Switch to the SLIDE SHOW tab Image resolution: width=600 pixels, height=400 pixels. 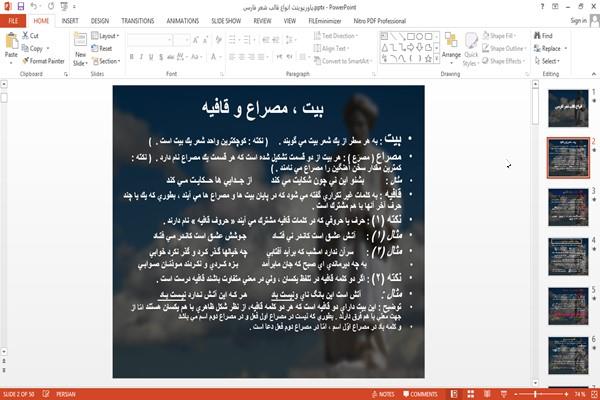pyautogui.click(x=226, y=21)
